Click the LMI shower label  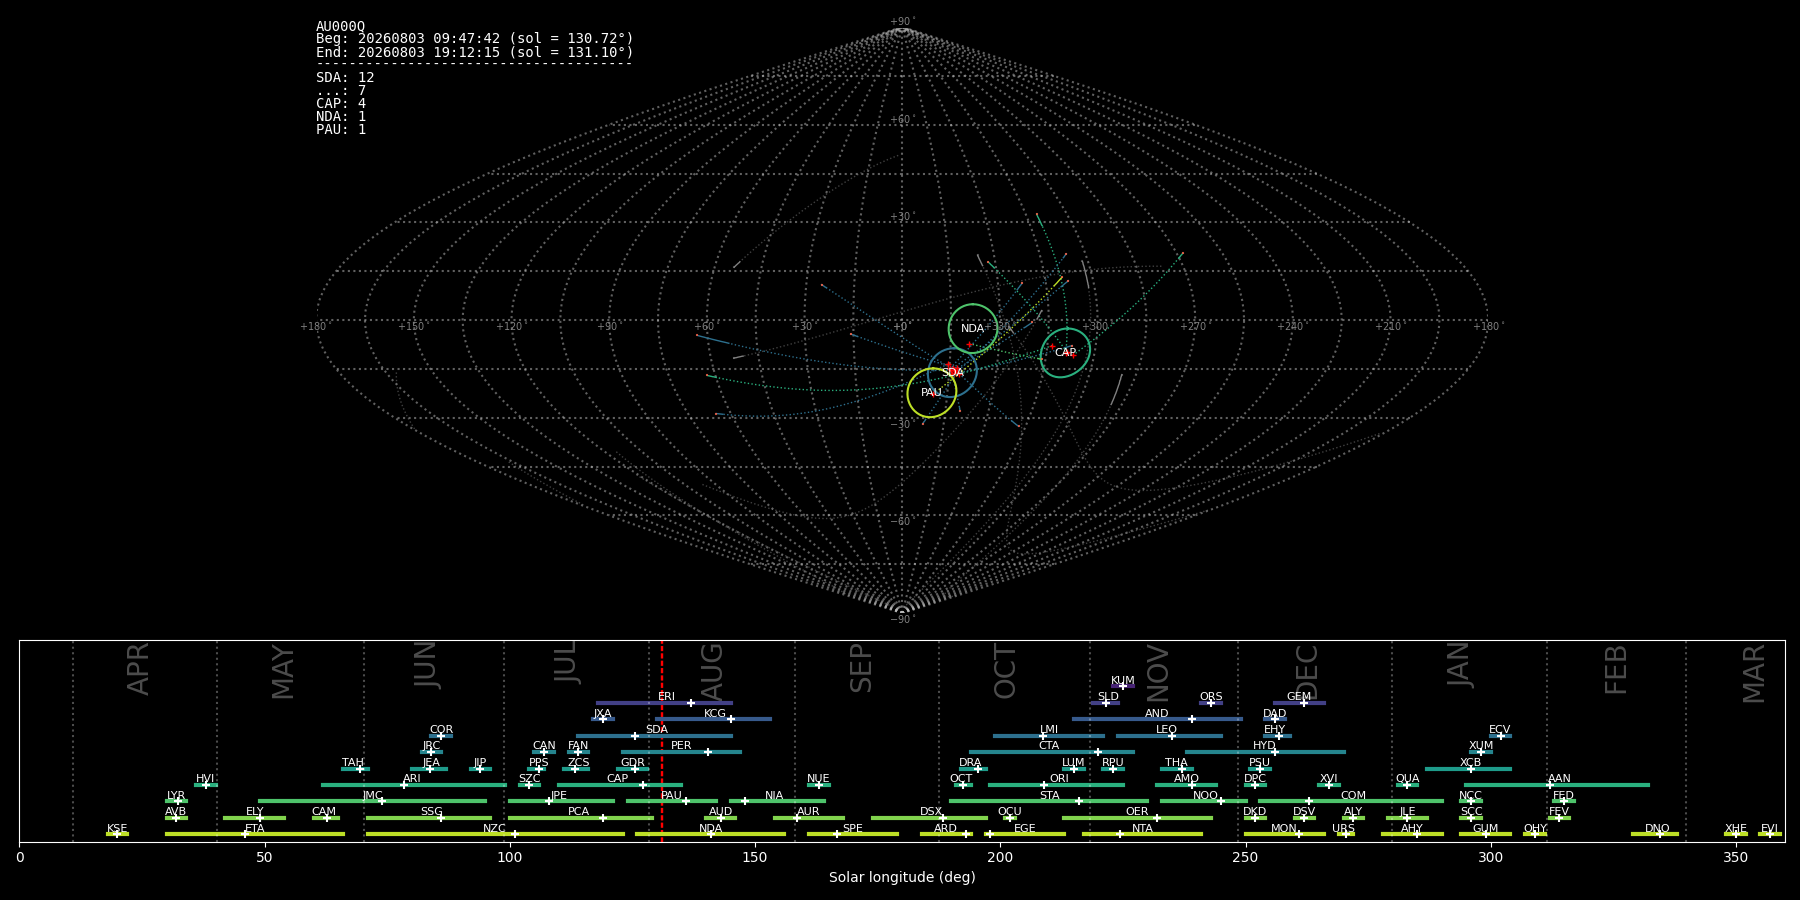[1049, 729]
